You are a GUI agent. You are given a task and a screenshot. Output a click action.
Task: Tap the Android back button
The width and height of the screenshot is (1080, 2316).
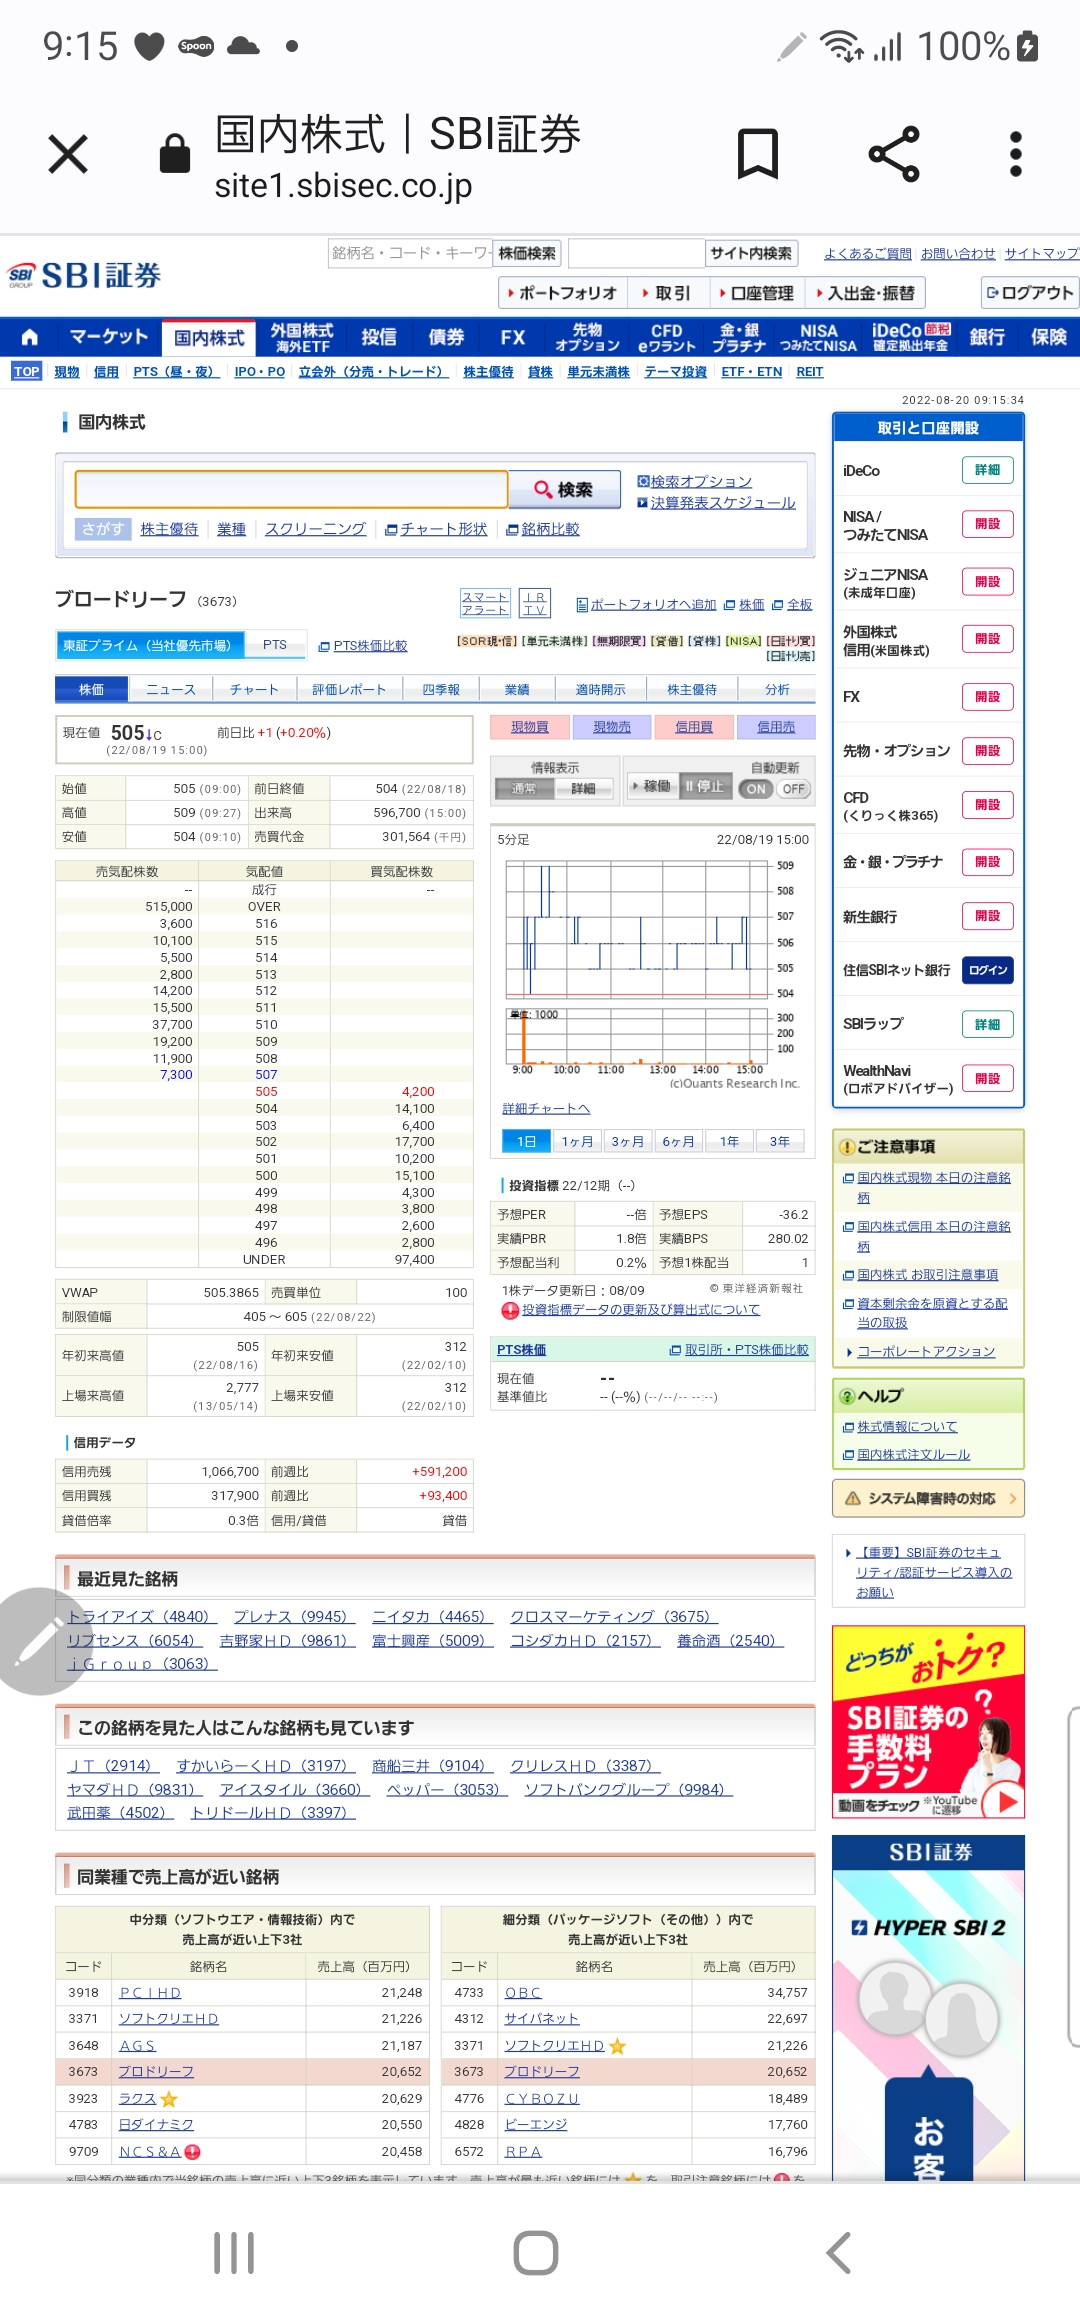839,2253
